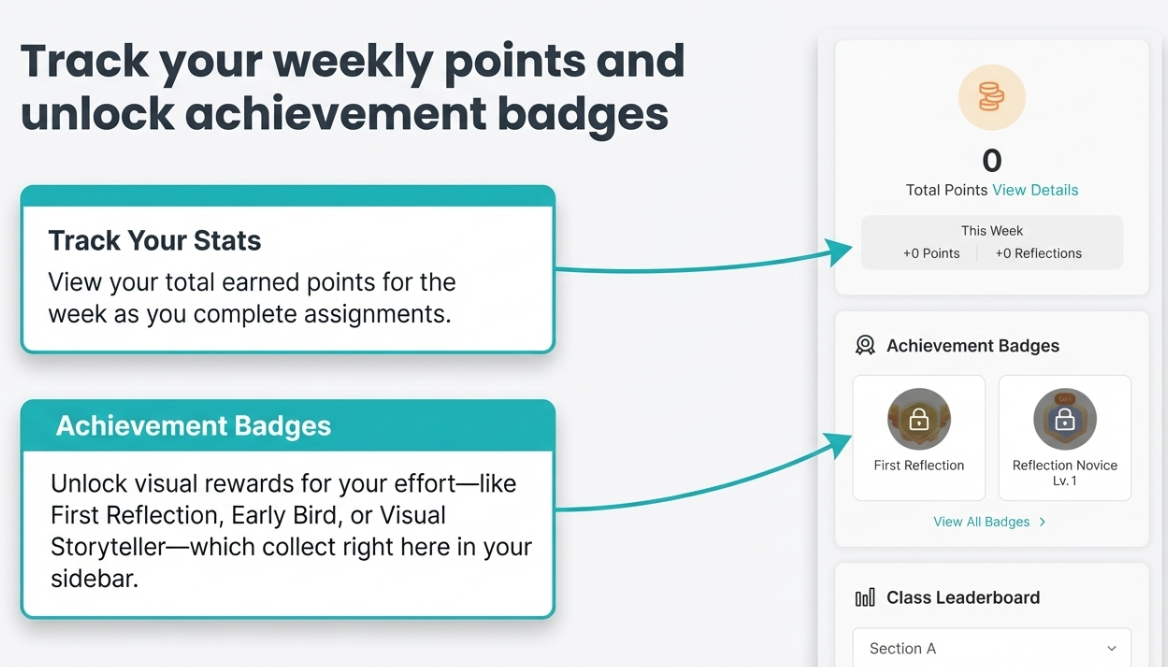Click the First Reflection locked badge icon
This screenshot has height=667, width=1168.
click(918, 420)
